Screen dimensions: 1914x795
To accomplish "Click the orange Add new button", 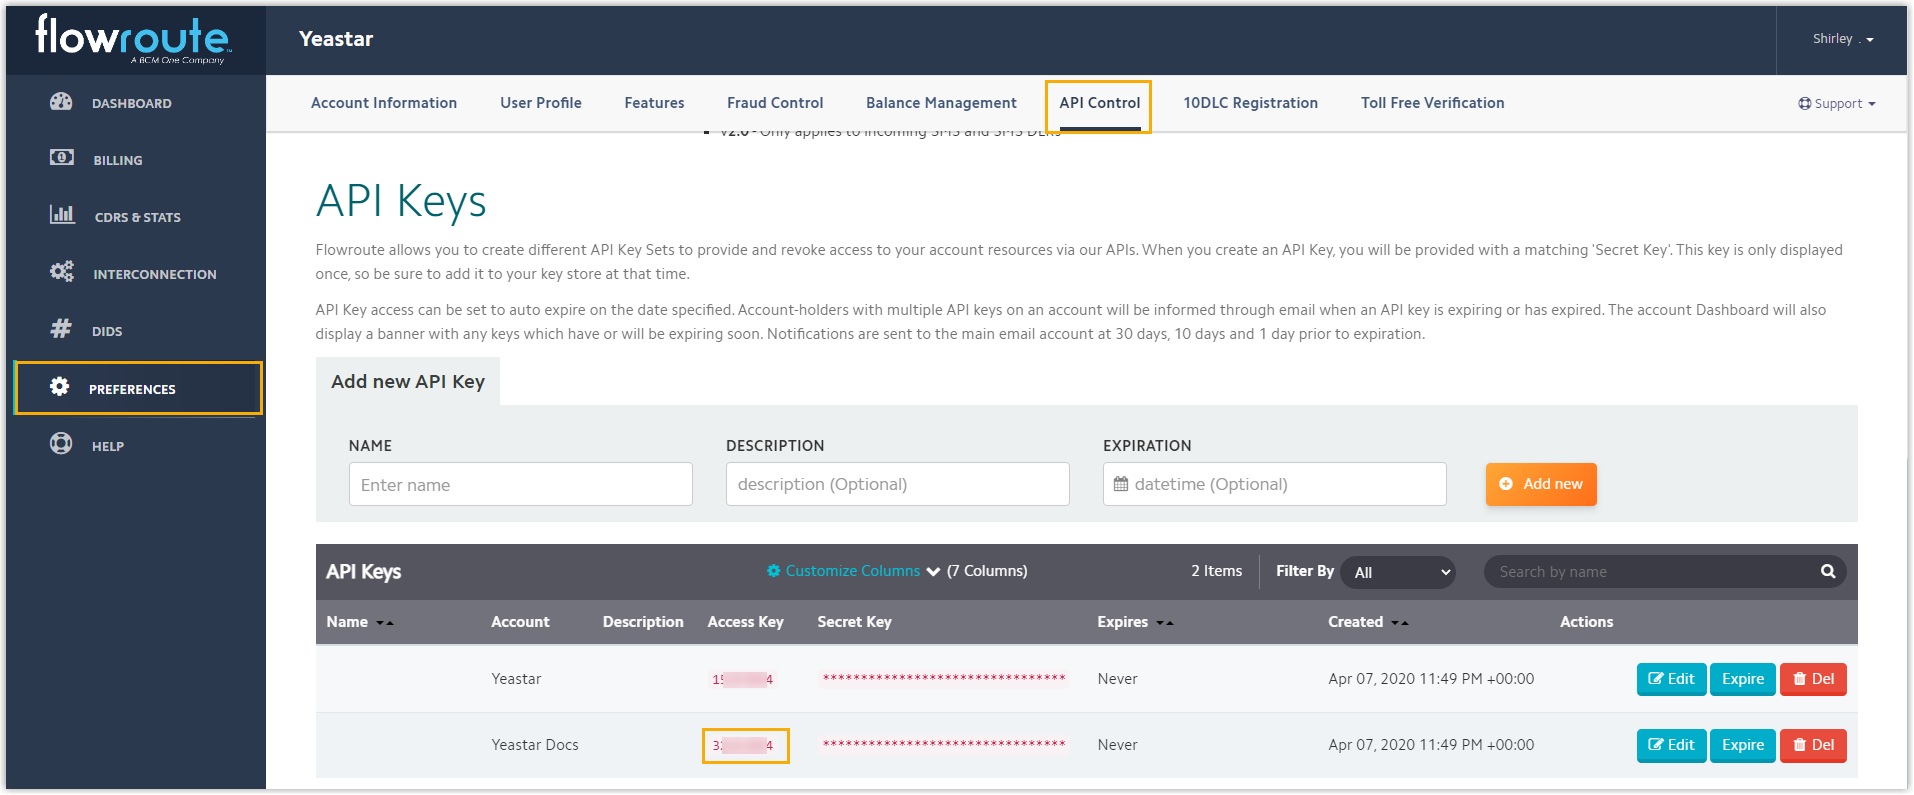I will [1540, 484].
